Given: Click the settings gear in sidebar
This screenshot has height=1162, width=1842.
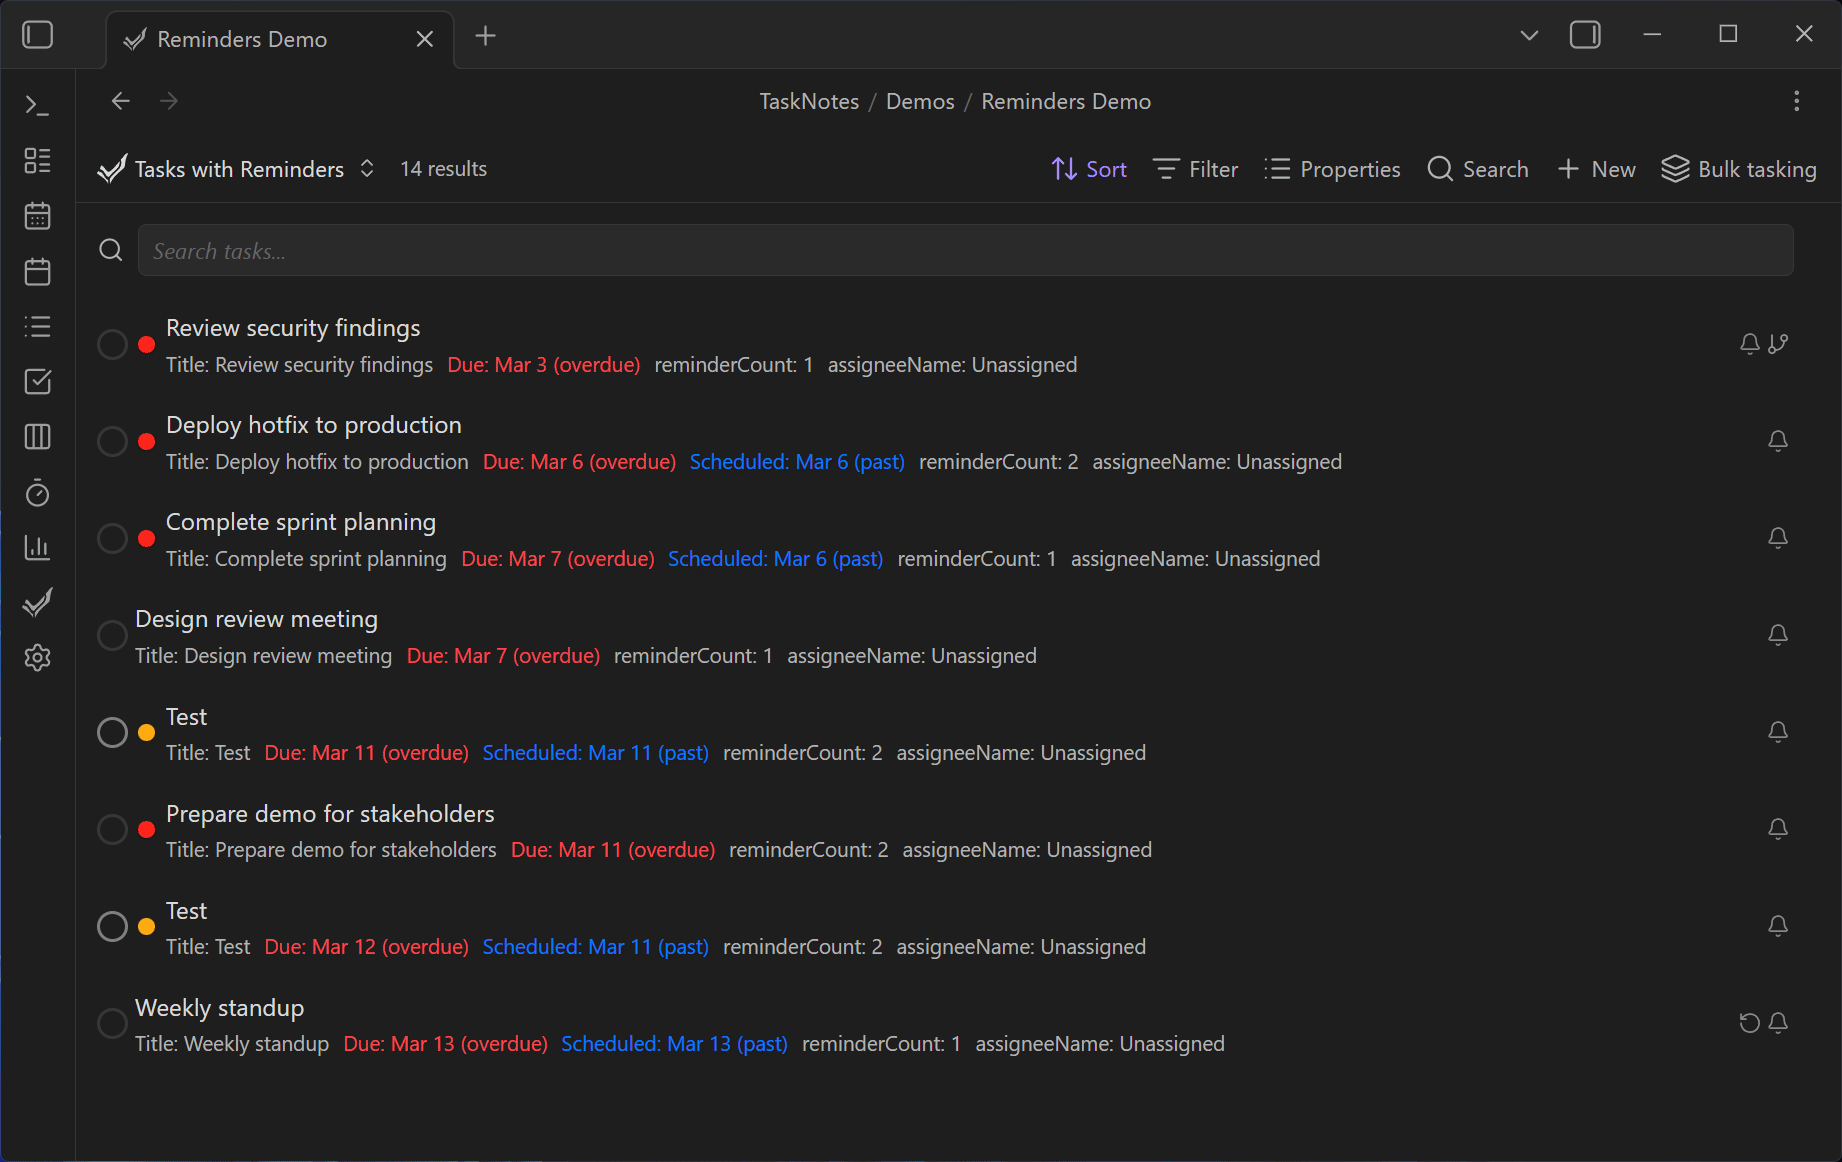Looking at the screenshot, I should (x=37, y=658).
